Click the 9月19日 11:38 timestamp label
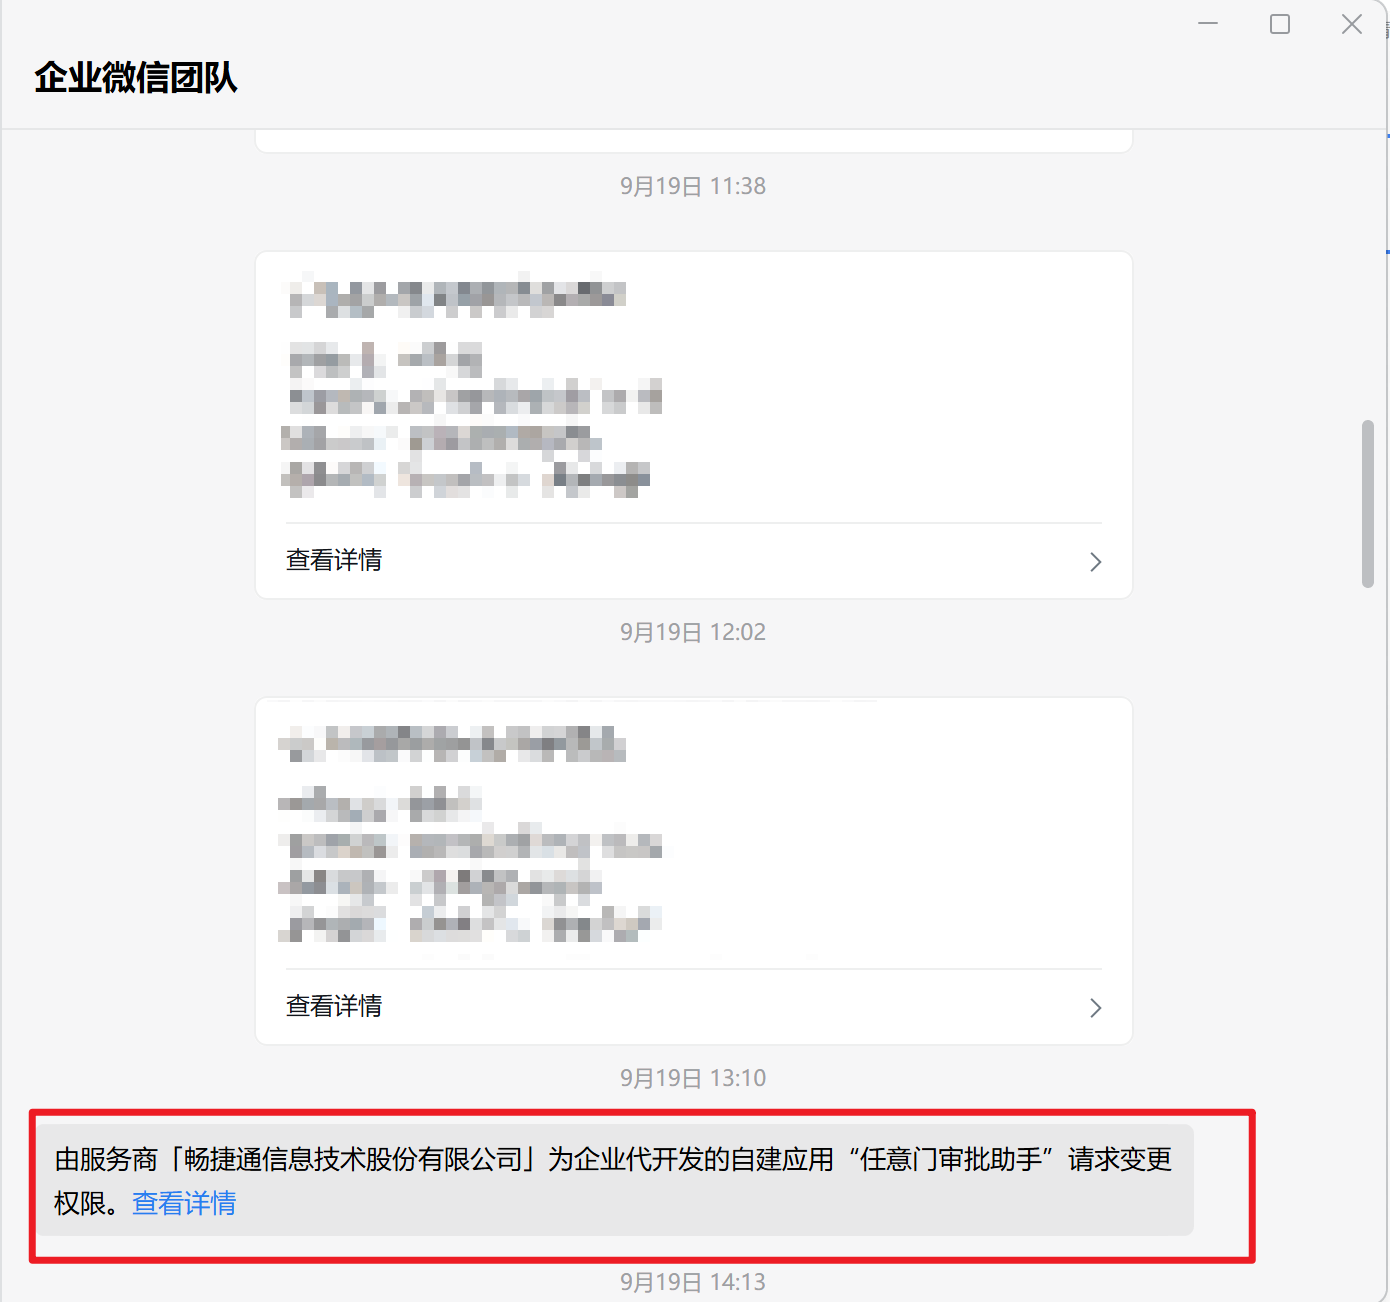 [x=693, y=186]
